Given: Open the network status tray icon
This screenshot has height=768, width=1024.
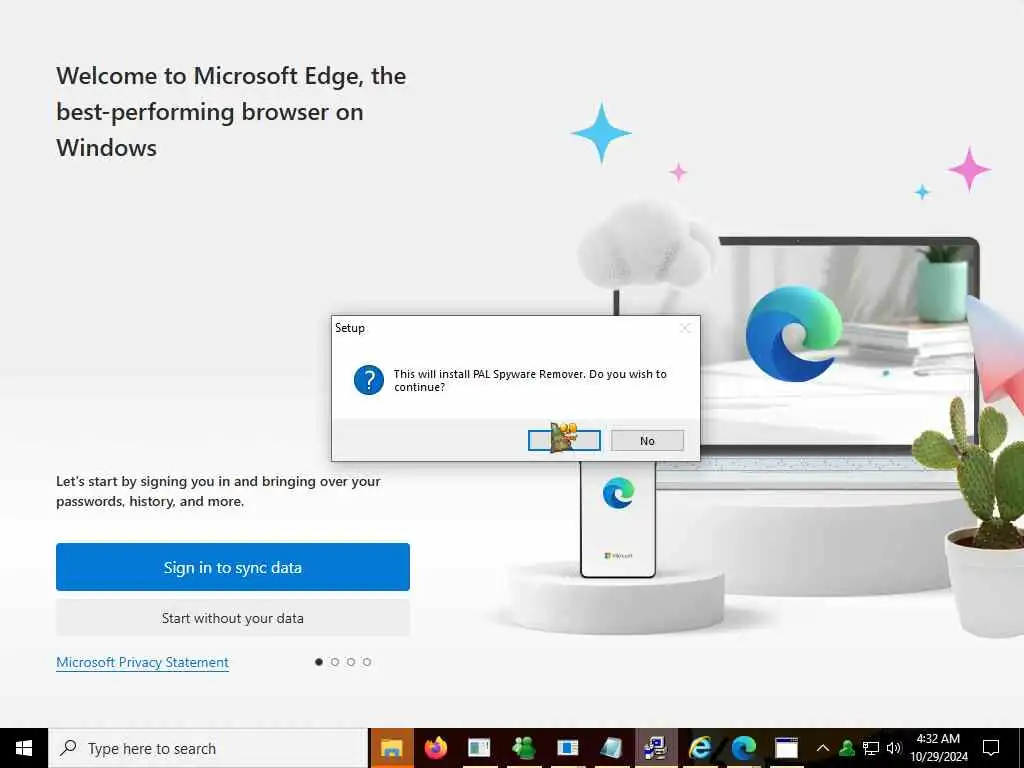Looking at the screenshot, I should pyautogui.click(x=871, y=748).
